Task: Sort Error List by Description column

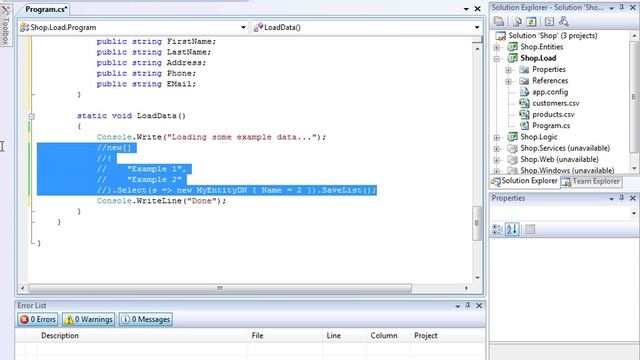Action: [x=142, y=336]
